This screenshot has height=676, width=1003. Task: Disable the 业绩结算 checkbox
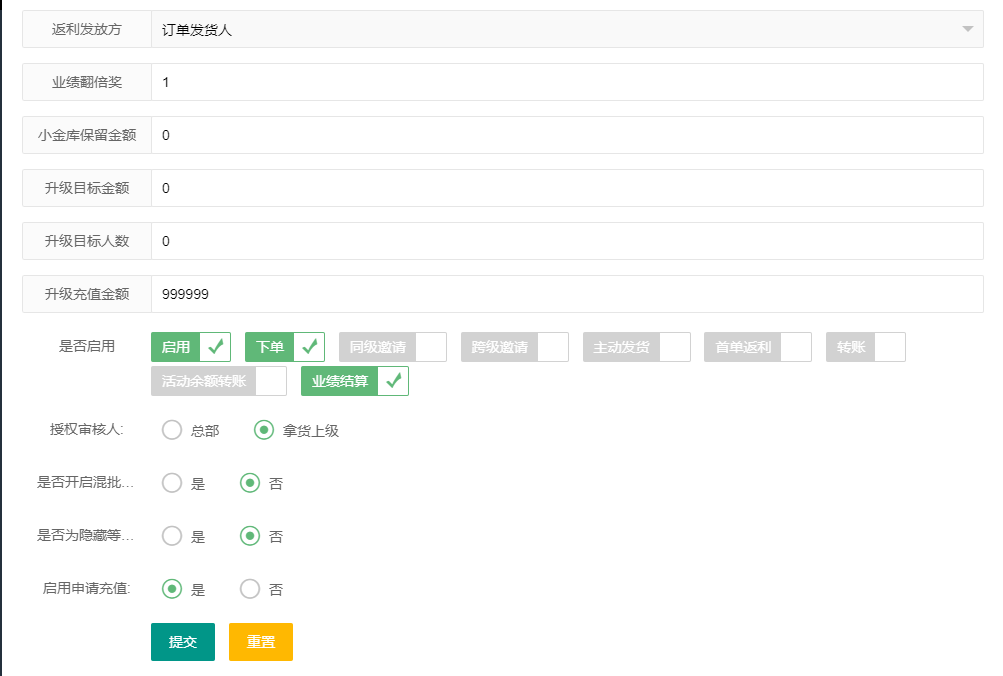coord(354,381)
